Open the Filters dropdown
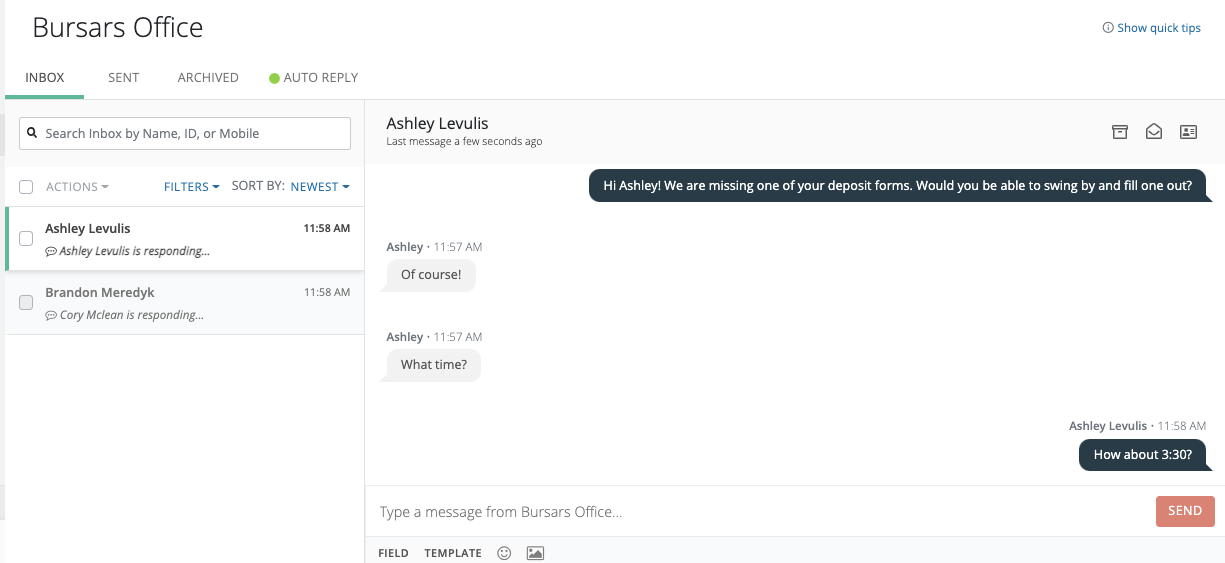This screenshot has height=563, width=1225. point(191,187)
